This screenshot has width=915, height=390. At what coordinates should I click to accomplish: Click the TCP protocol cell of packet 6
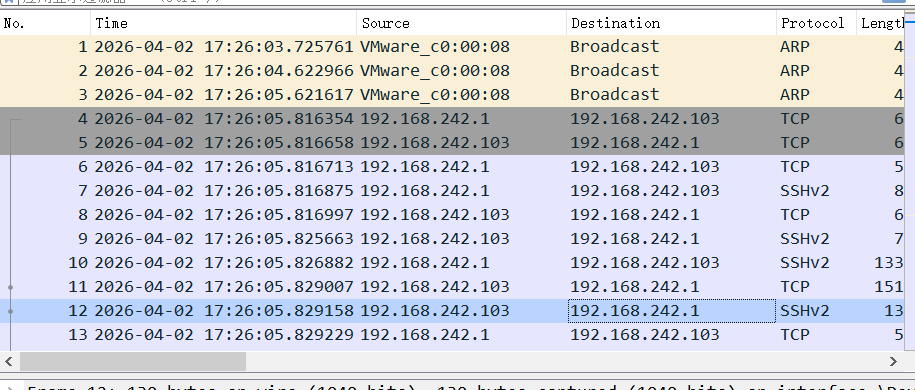click(795, 167)
